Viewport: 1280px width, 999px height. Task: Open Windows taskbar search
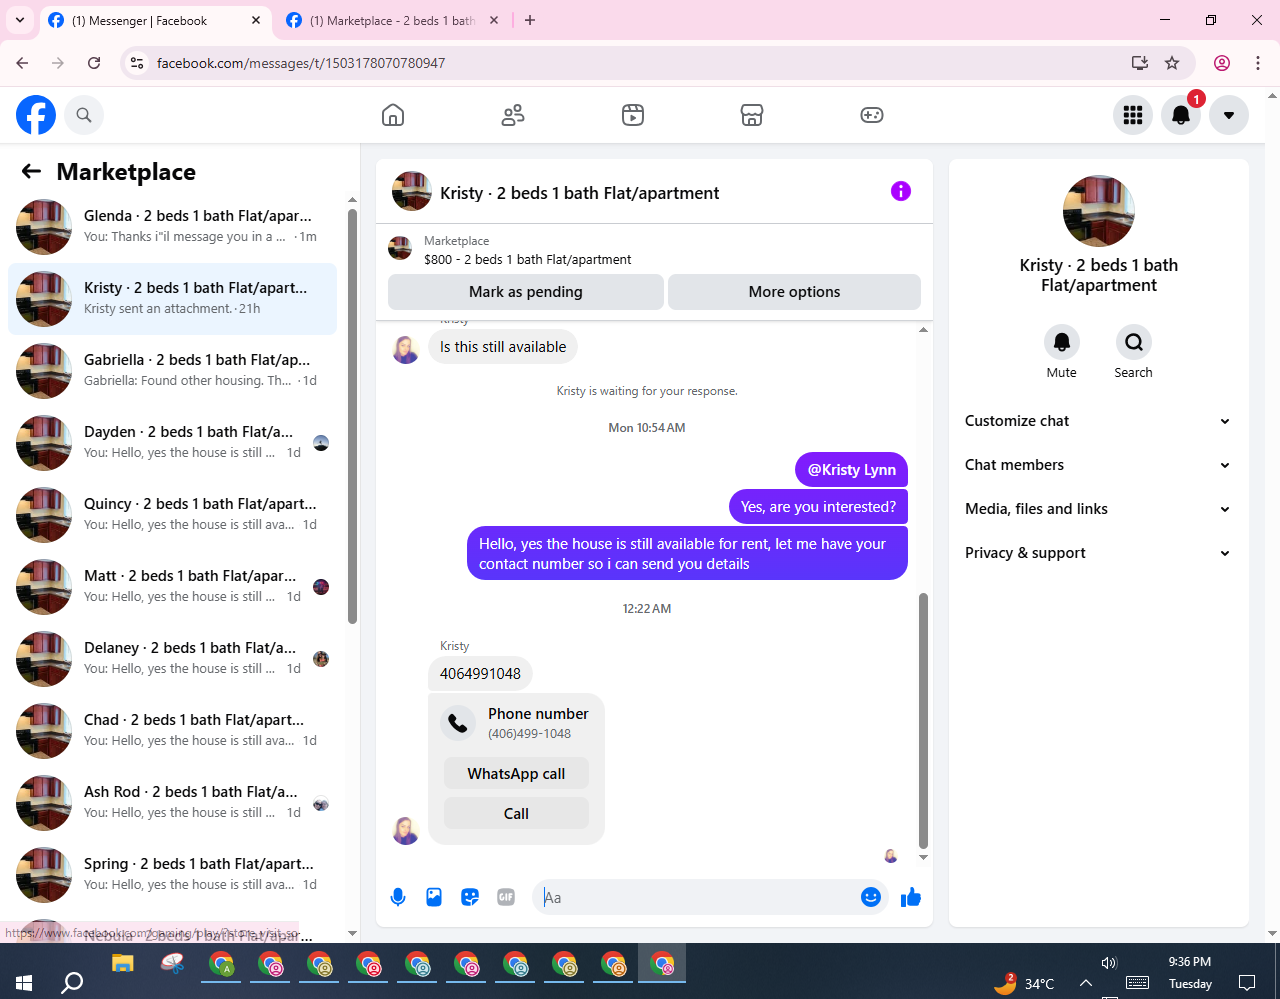pyautogui.click(x=72, y=983)
